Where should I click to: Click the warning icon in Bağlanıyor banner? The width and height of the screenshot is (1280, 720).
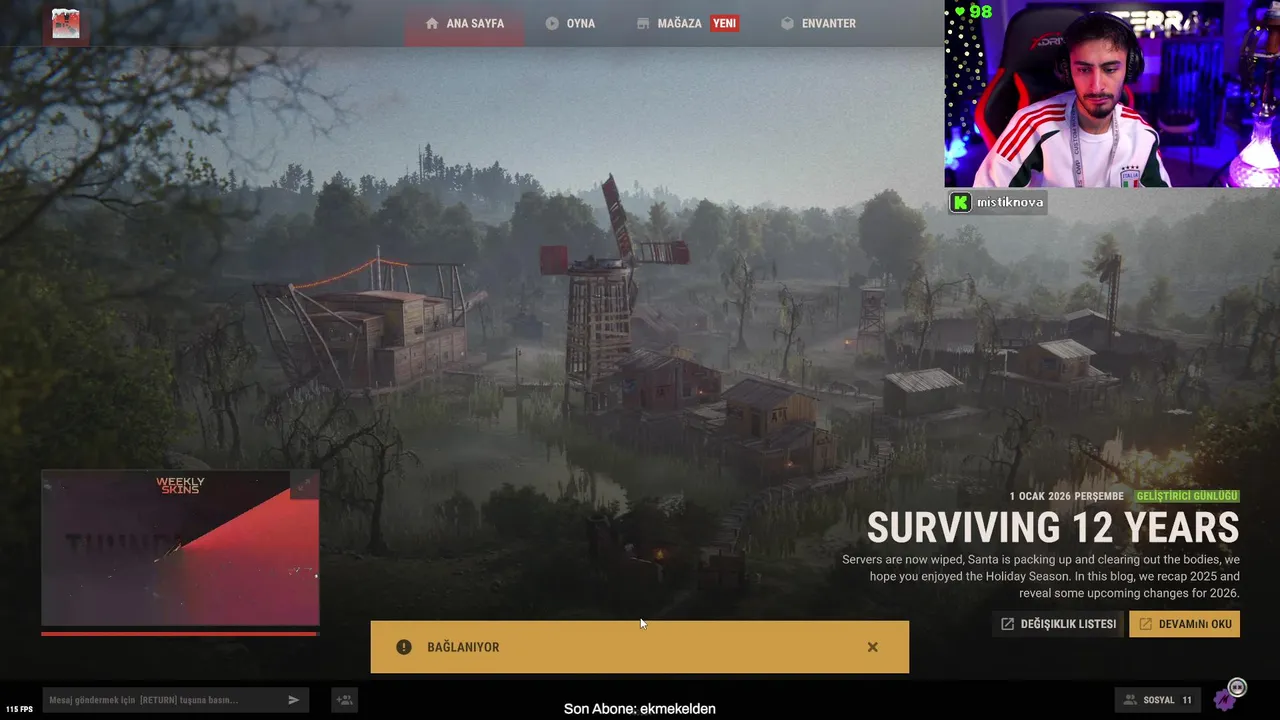tap(404, 647)
